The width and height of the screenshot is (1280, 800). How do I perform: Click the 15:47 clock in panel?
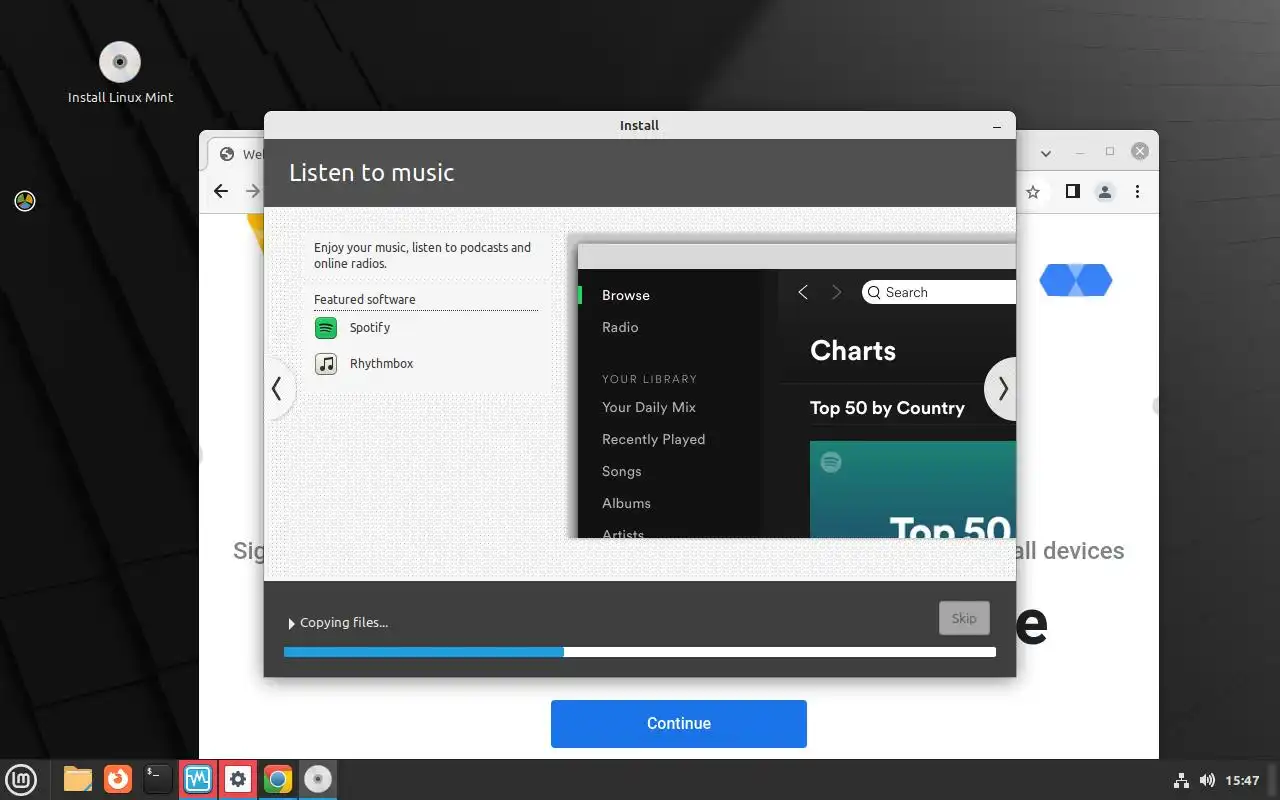(x=1243, y=780)
